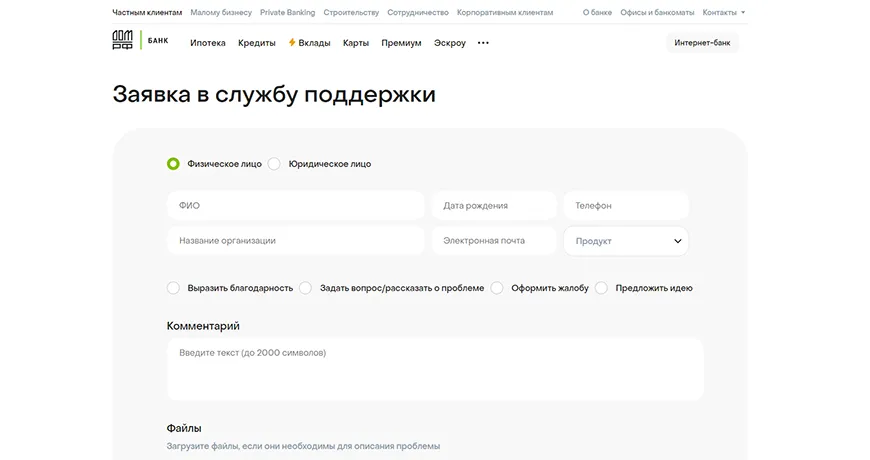Select the Оформить жалобу option
This screenshot has height=460, width=870.
click(x=497, y=288)
